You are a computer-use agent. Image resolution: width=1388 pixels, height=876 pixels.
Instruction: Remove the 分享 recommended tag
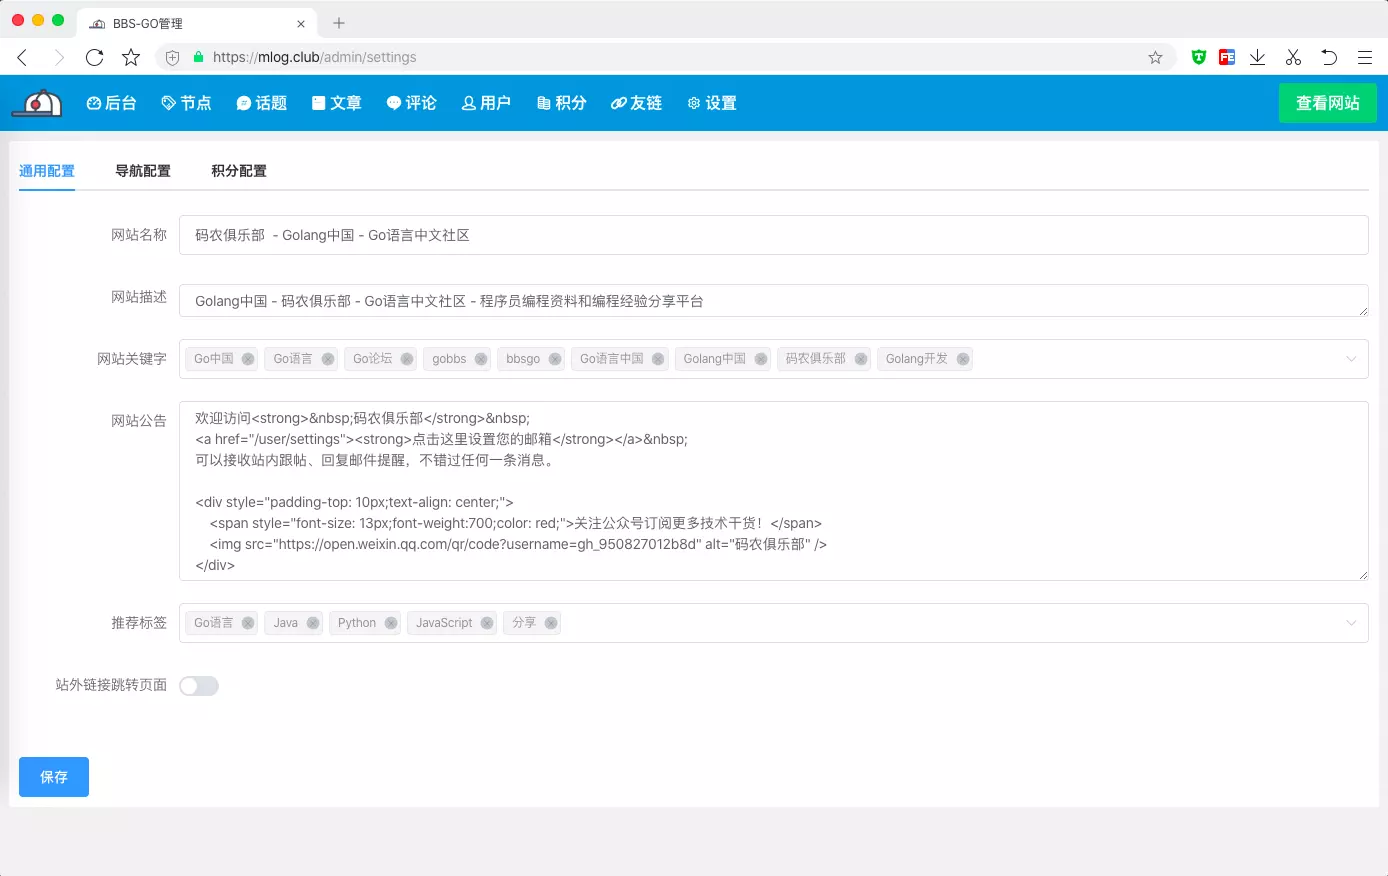click(551, 623)
